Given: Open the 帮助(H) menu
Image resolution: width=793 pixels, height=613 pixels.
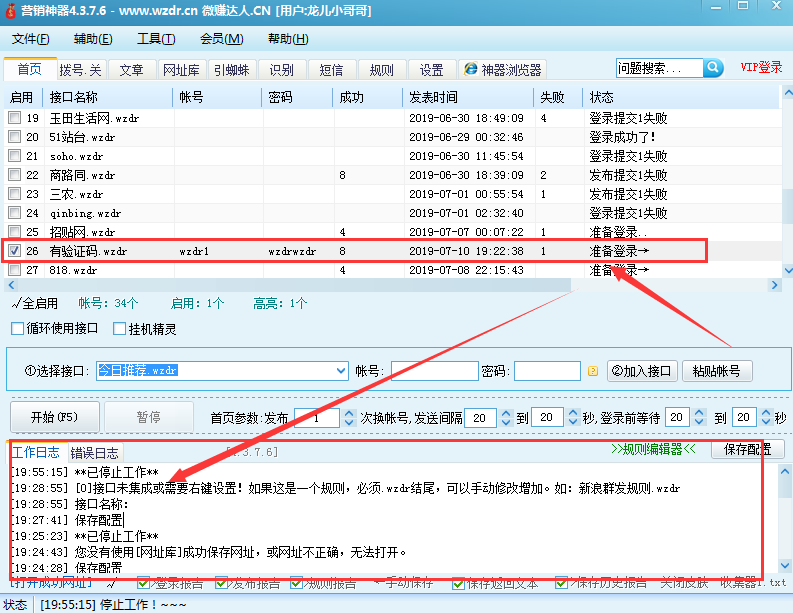Looking at the screenshot, I should click(x=288, y=39).
